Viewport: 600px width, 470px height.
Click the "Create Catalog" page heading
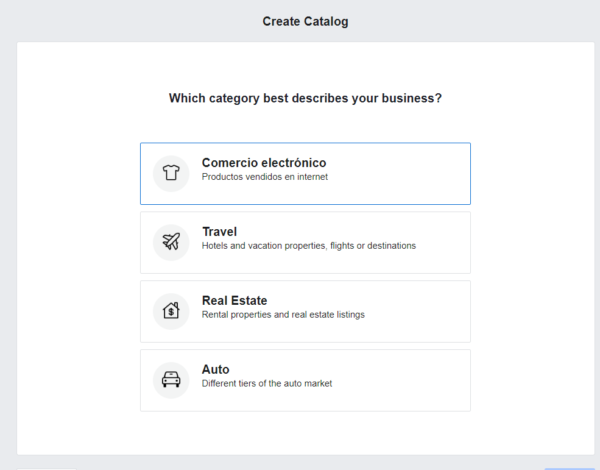305,21
